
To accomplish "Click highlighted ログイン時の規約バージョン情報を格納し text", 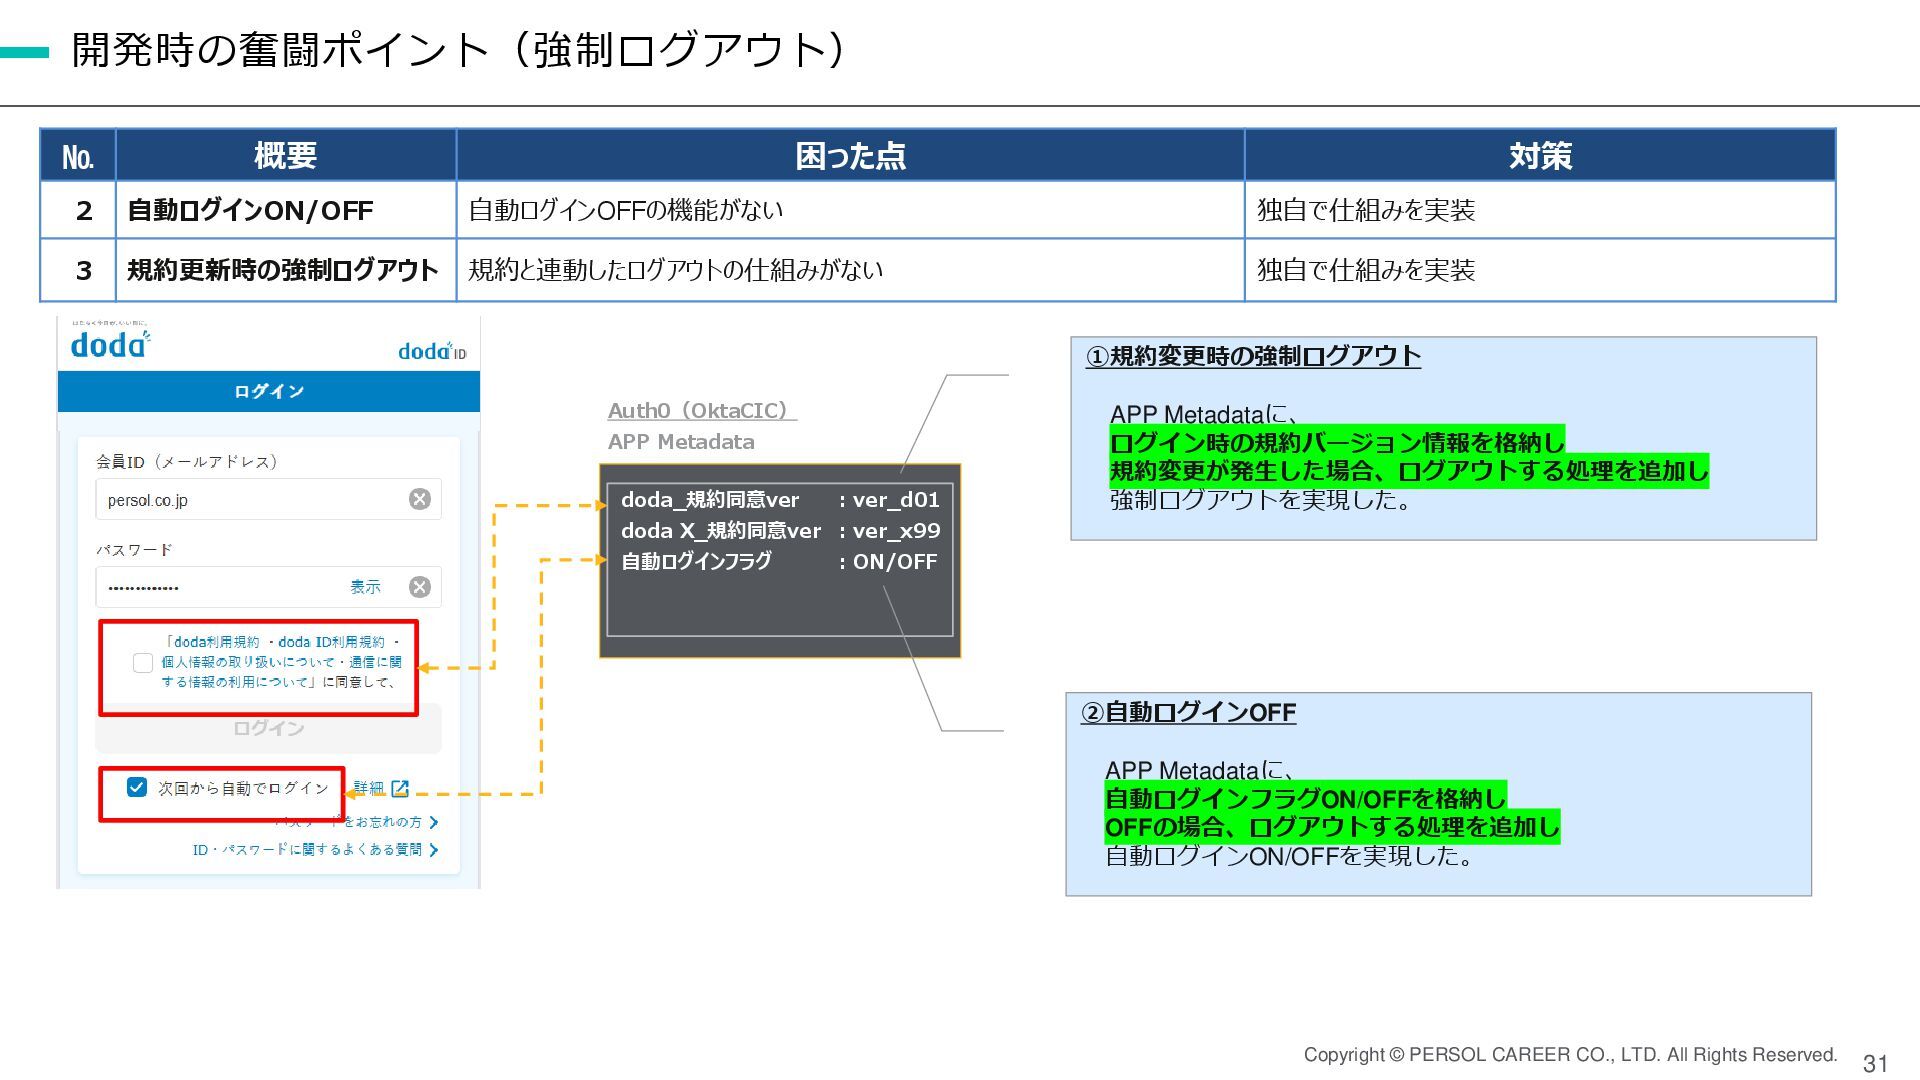I will click(x=1337, y=442).
